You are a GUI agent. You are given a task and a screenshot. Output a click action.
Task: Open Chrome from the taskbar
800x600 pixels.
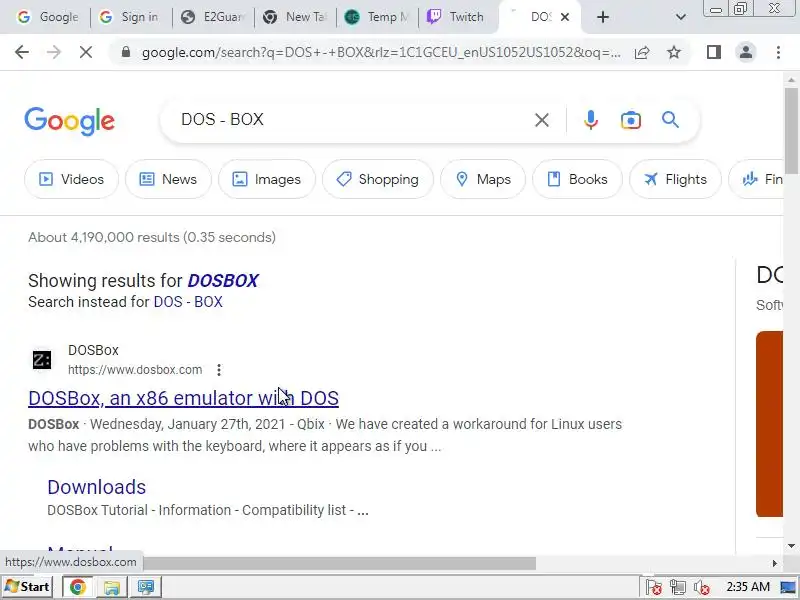pos(78,587)
